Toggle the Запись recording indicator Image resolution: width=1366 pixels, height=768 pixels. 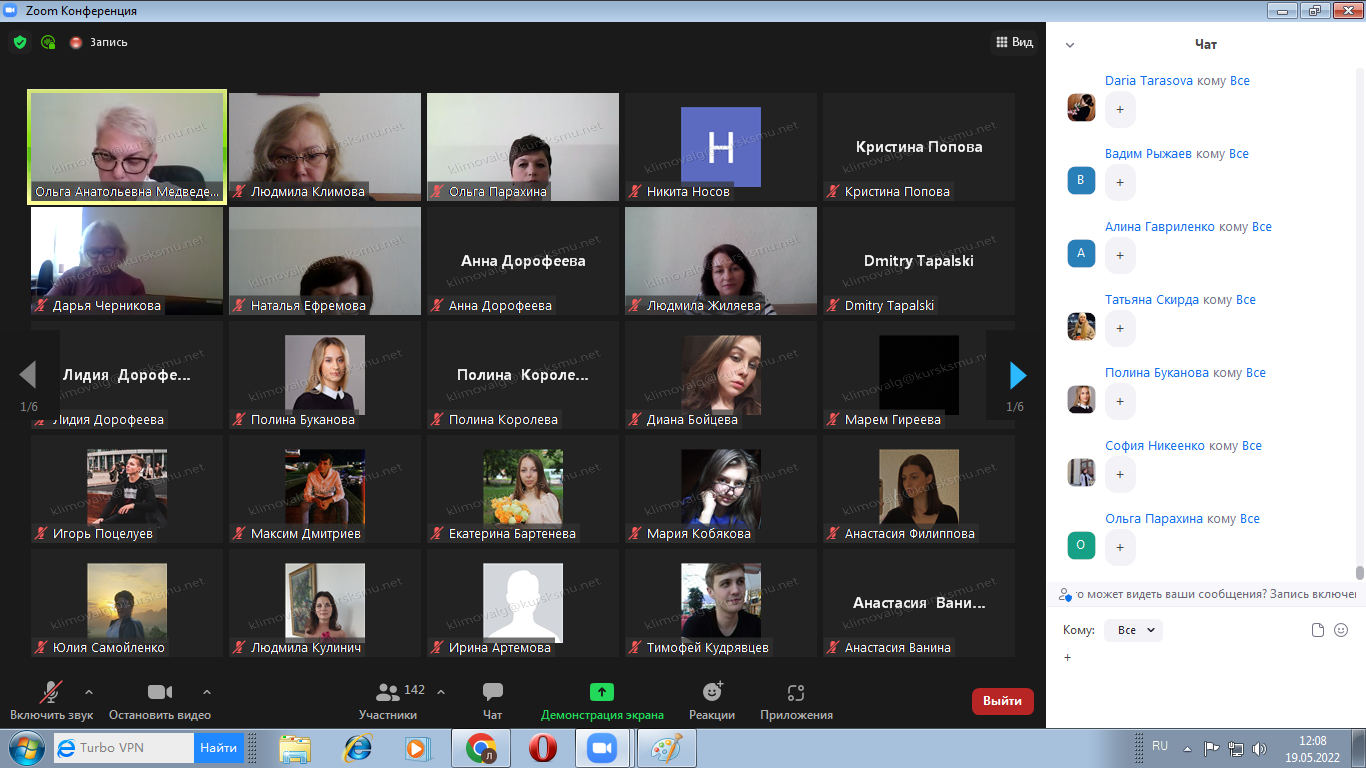99,42
